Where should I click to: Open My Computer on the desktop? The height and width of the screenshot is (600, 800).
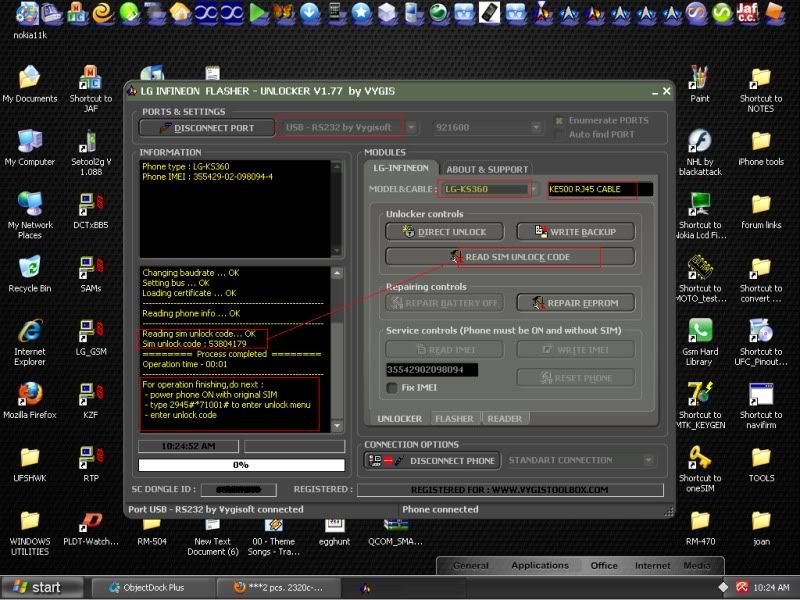(x=30, y=148)
